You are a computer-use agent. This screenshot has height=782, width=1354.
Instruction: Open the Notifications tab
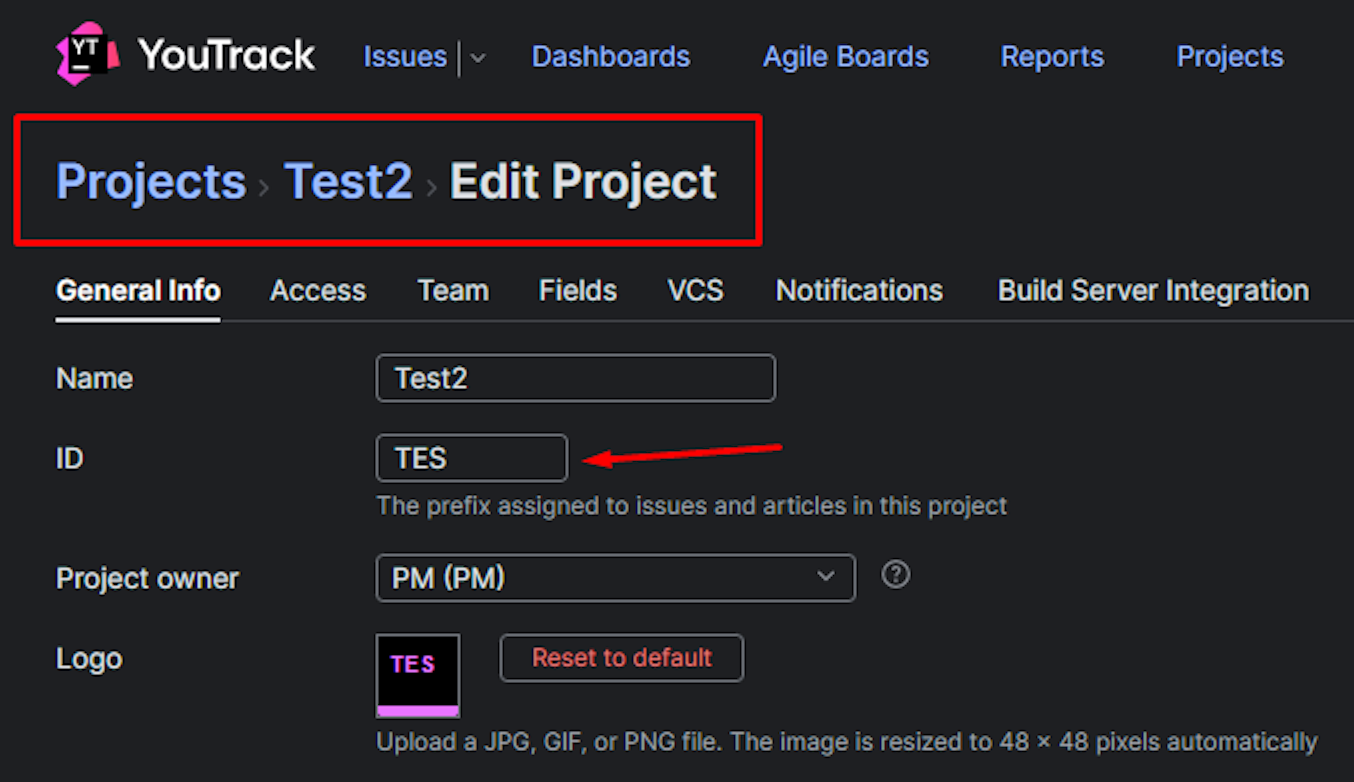(x=859, y=291)
